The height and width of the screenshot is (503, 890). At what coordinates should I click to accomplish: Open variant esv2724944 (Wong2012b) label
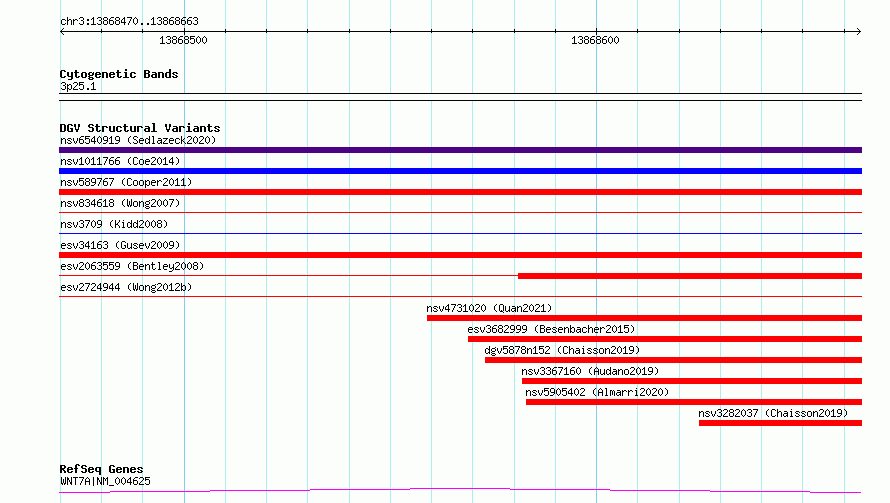point(126,287)
